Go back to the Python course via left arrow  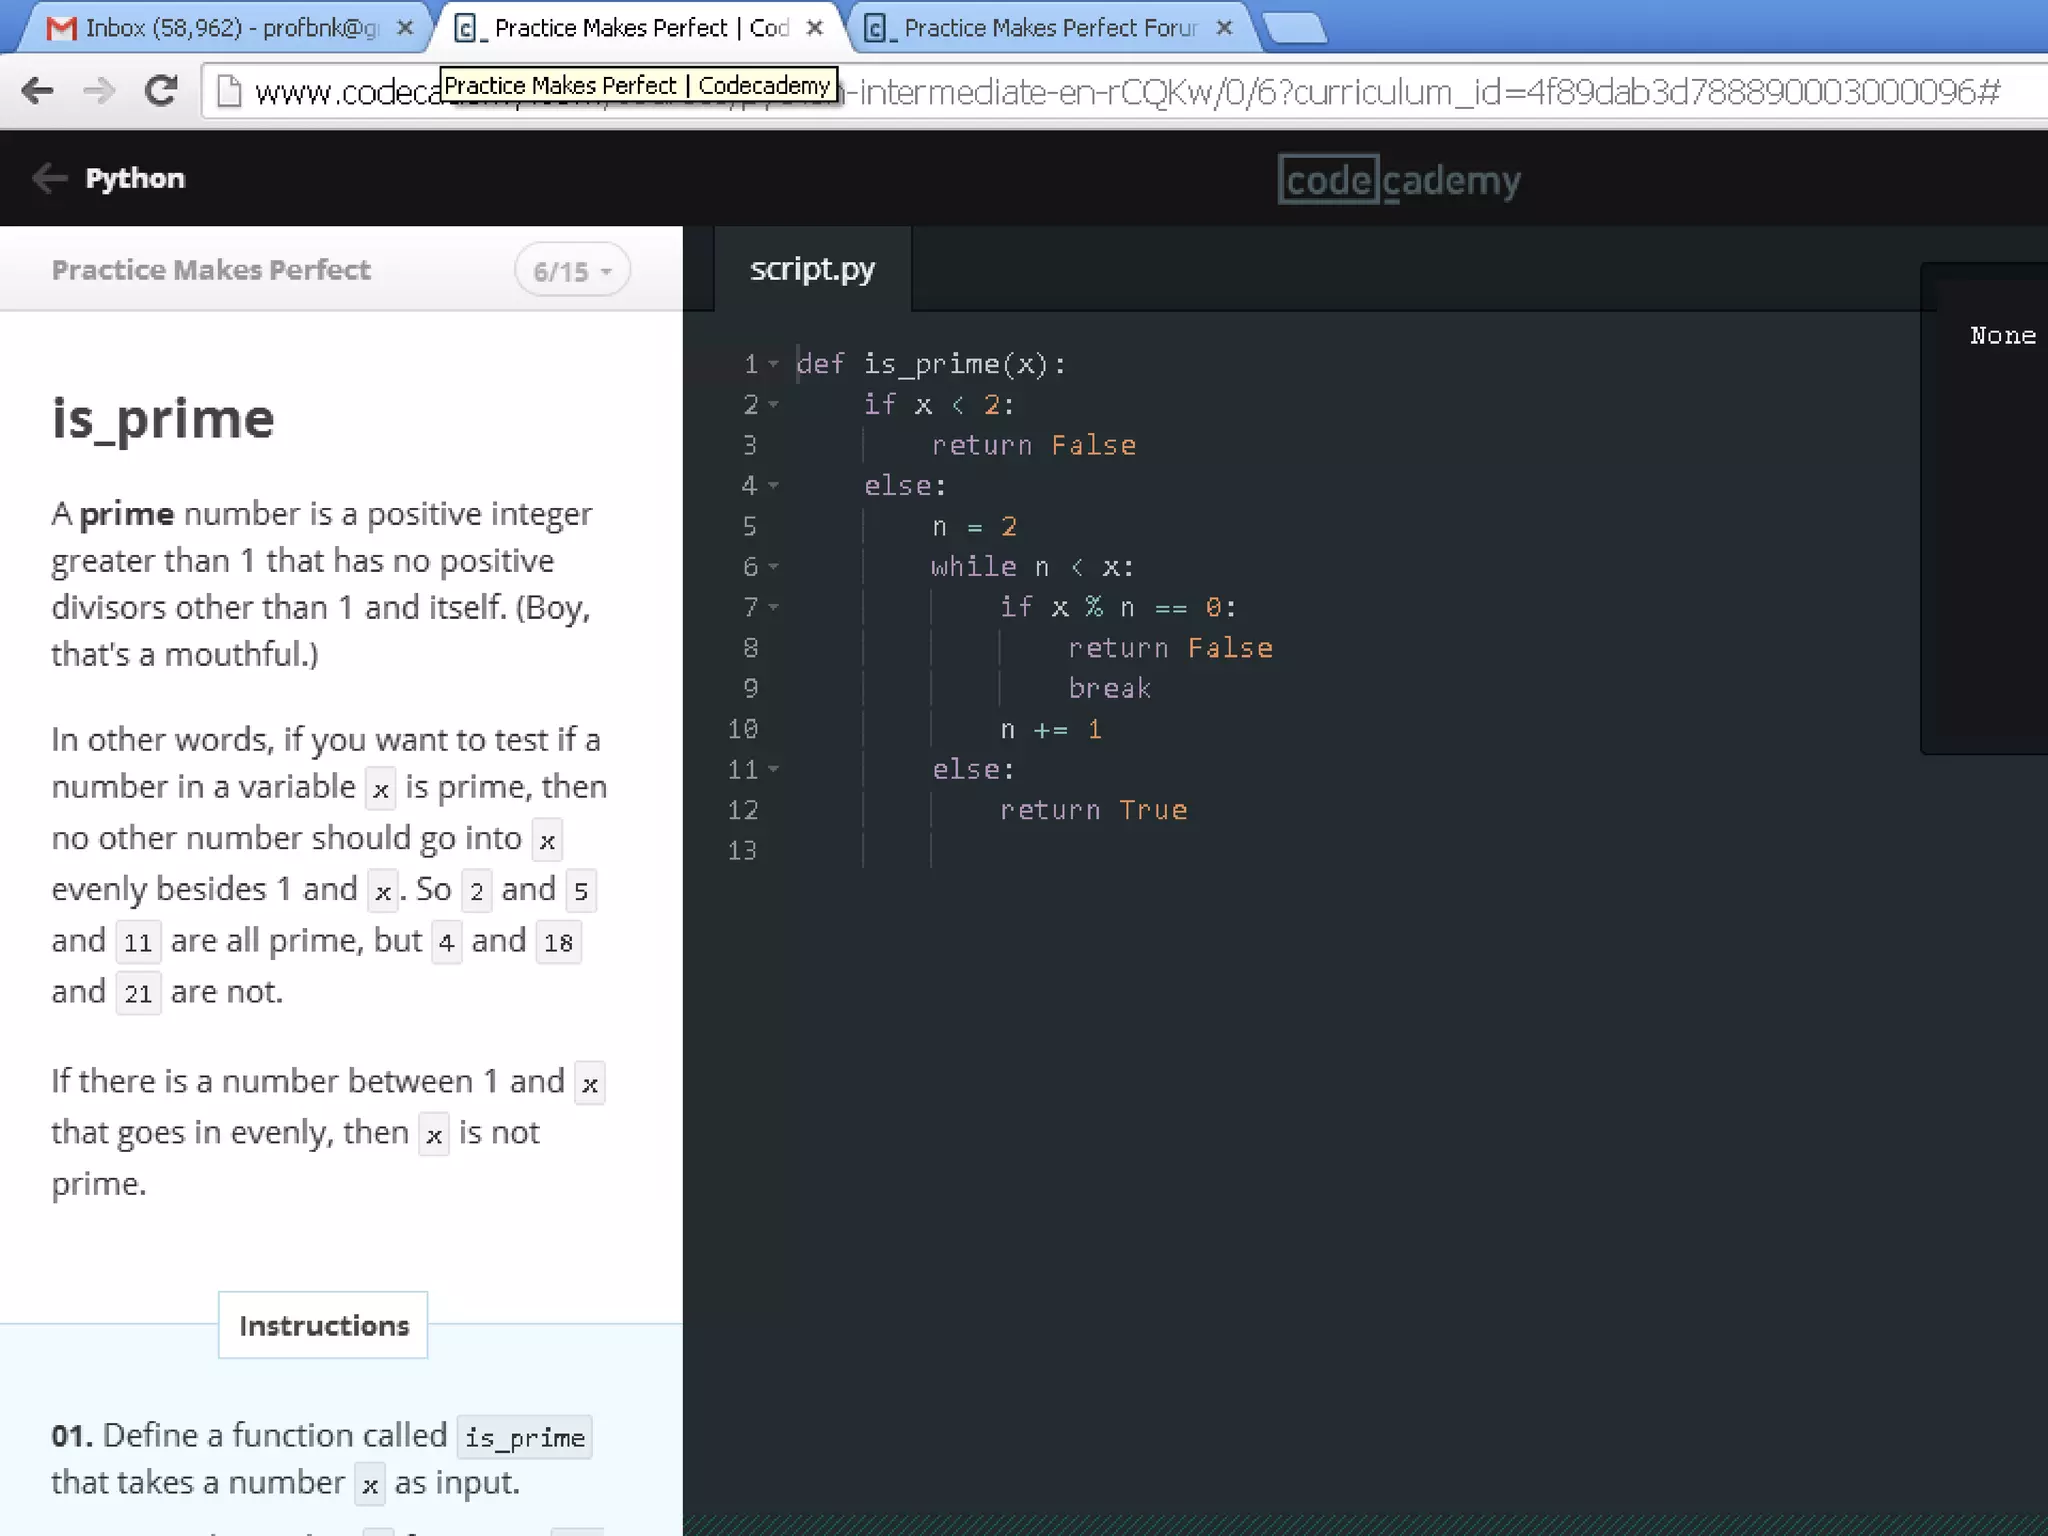click(48, 178)
